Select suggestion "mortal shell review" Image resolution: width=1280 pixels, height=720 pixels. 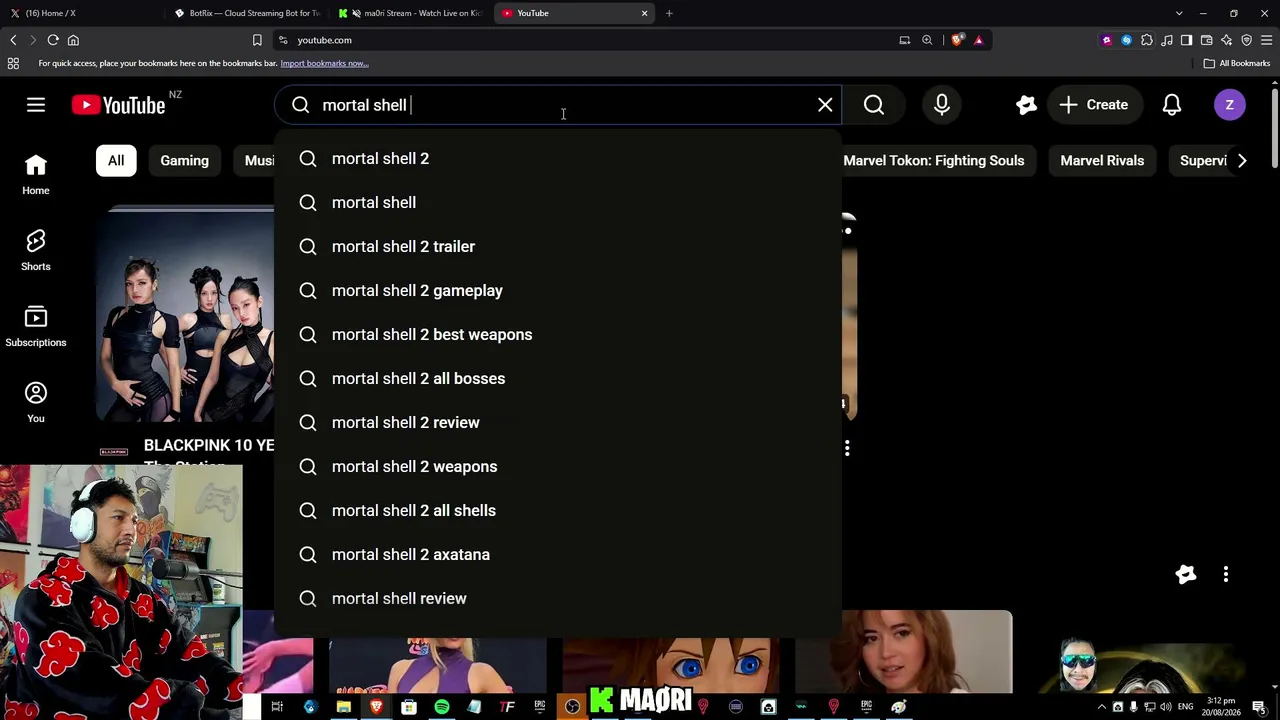click(558, 598)
